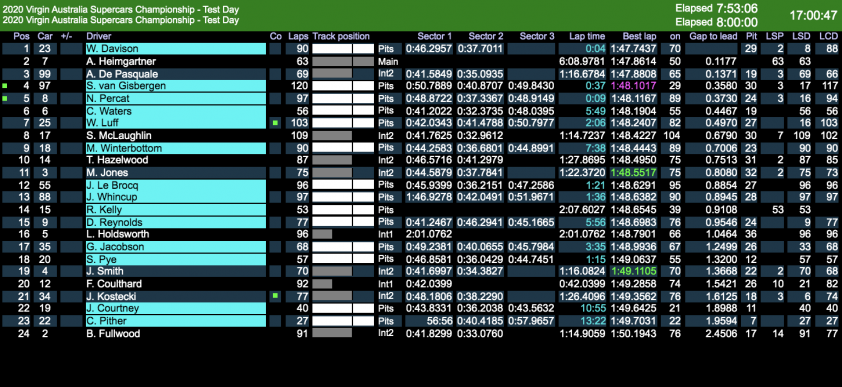Viewport: 842px width, 387px height.
Task: Click green indicator beside S. van Gisbergen
Action: click(5, 86)
